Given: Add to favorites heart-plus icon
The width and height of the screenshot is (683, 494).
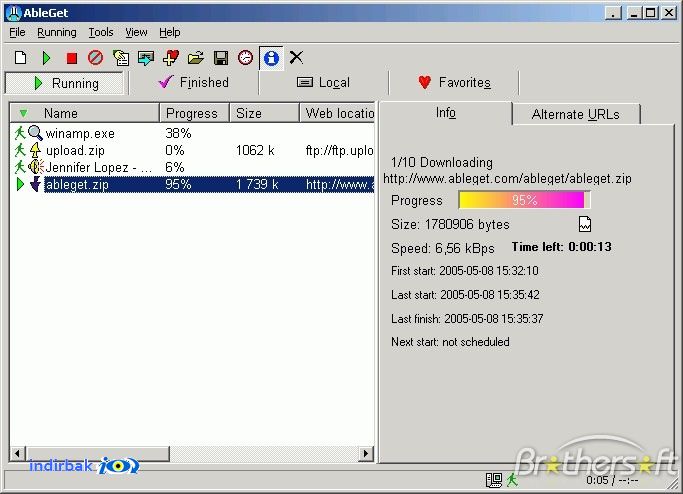Looking at the screenshot, I should pos(171,58).
